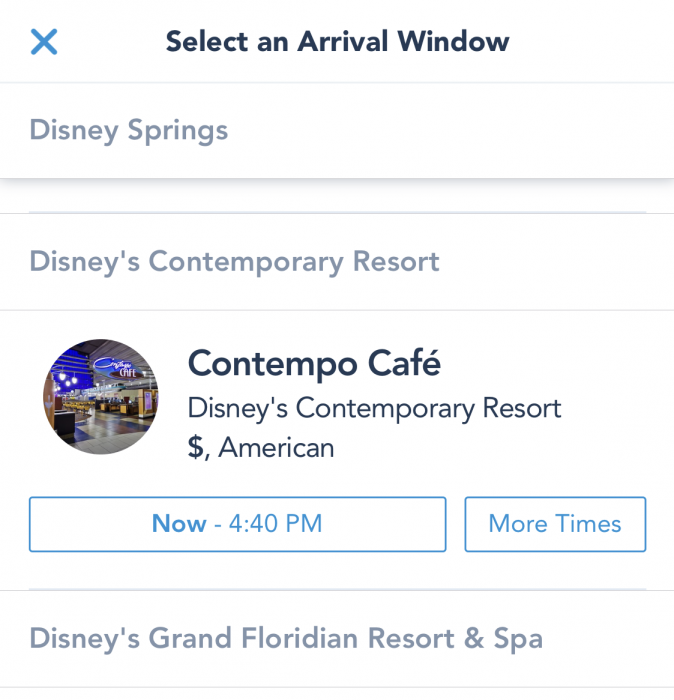Open Disney's Grand Floridian Resort & Spa section
The height and width of the screenshot is (700, 674).
pos(337,638)
